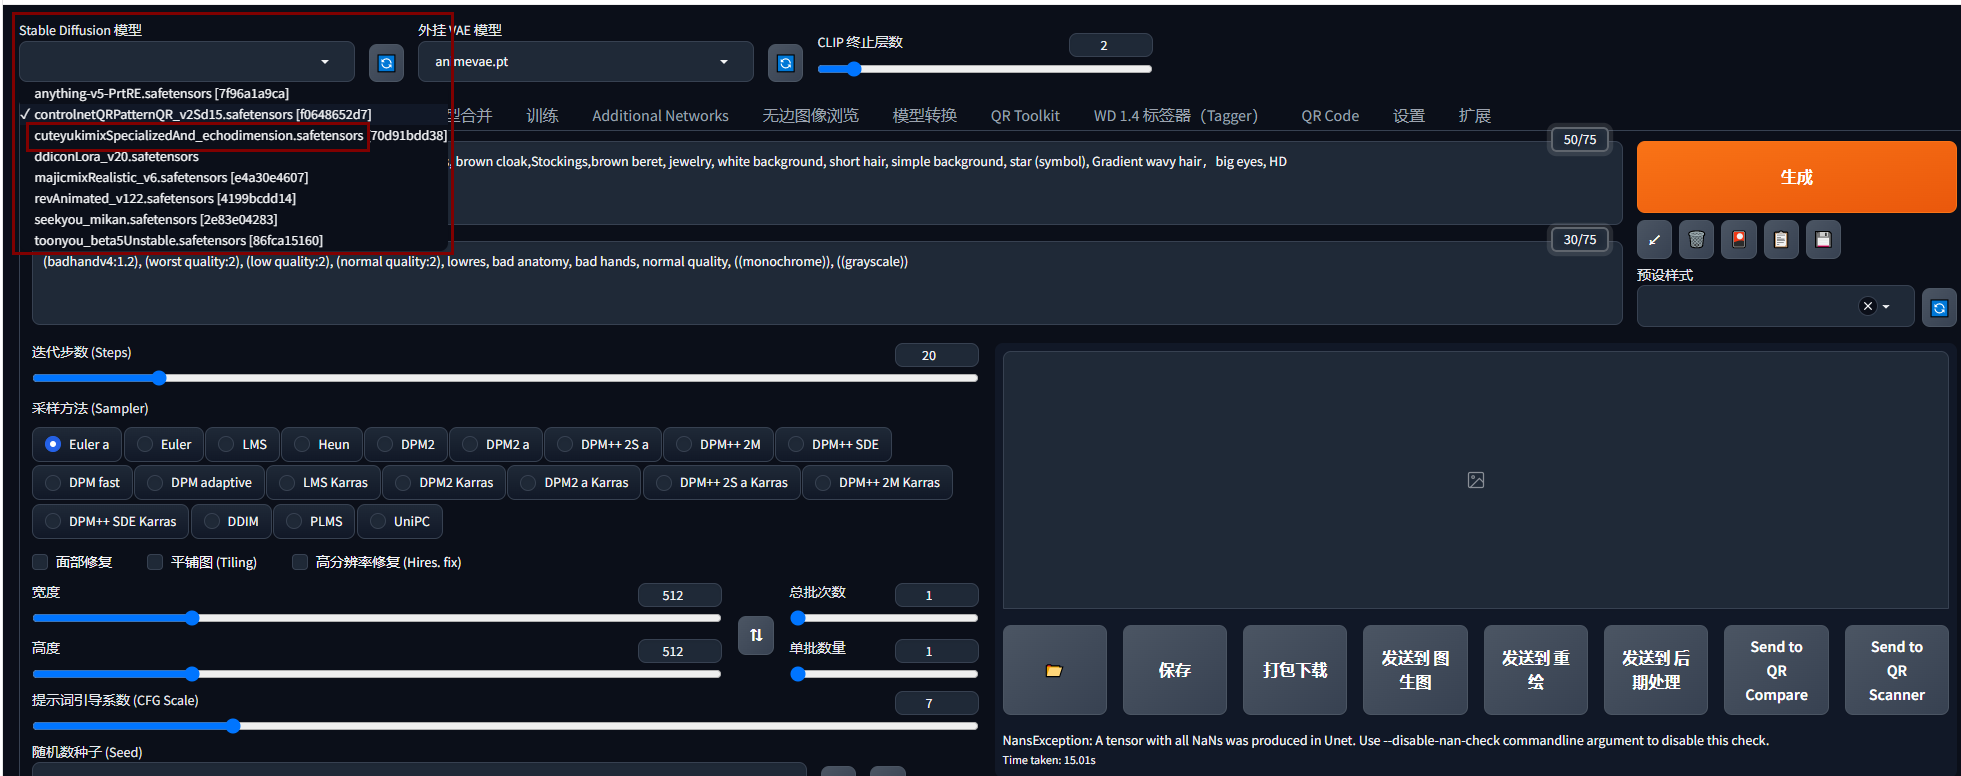Click the negative prompt text area
This screenshot has height=776, width=1961.
click(x=826, y=283)
